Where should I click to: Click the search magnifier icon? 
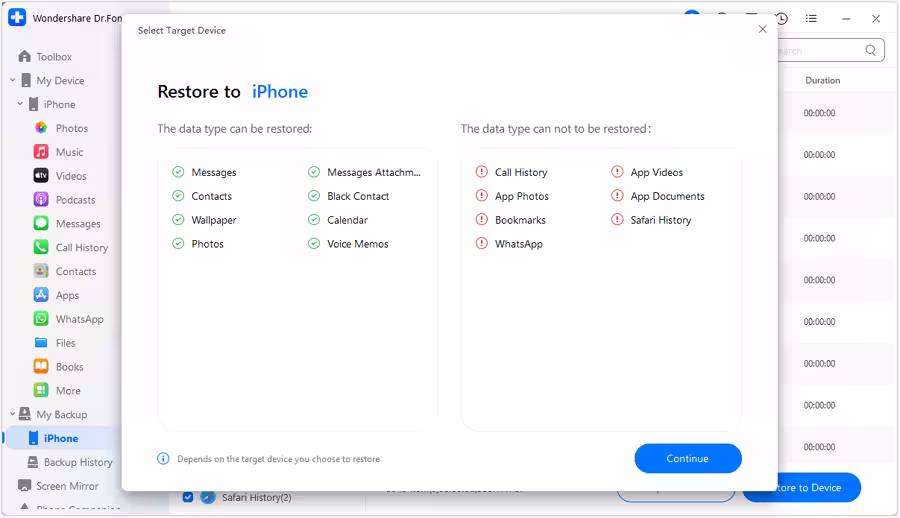871,51
